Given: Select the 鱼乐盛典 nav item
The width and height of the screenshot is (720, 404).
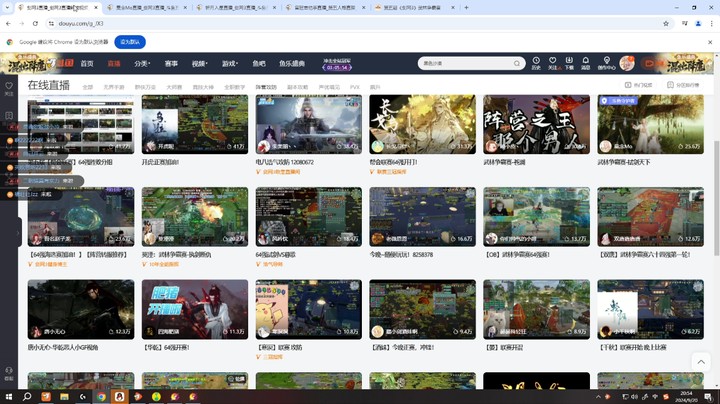Looking at the screenshot, I should [292, 63].
